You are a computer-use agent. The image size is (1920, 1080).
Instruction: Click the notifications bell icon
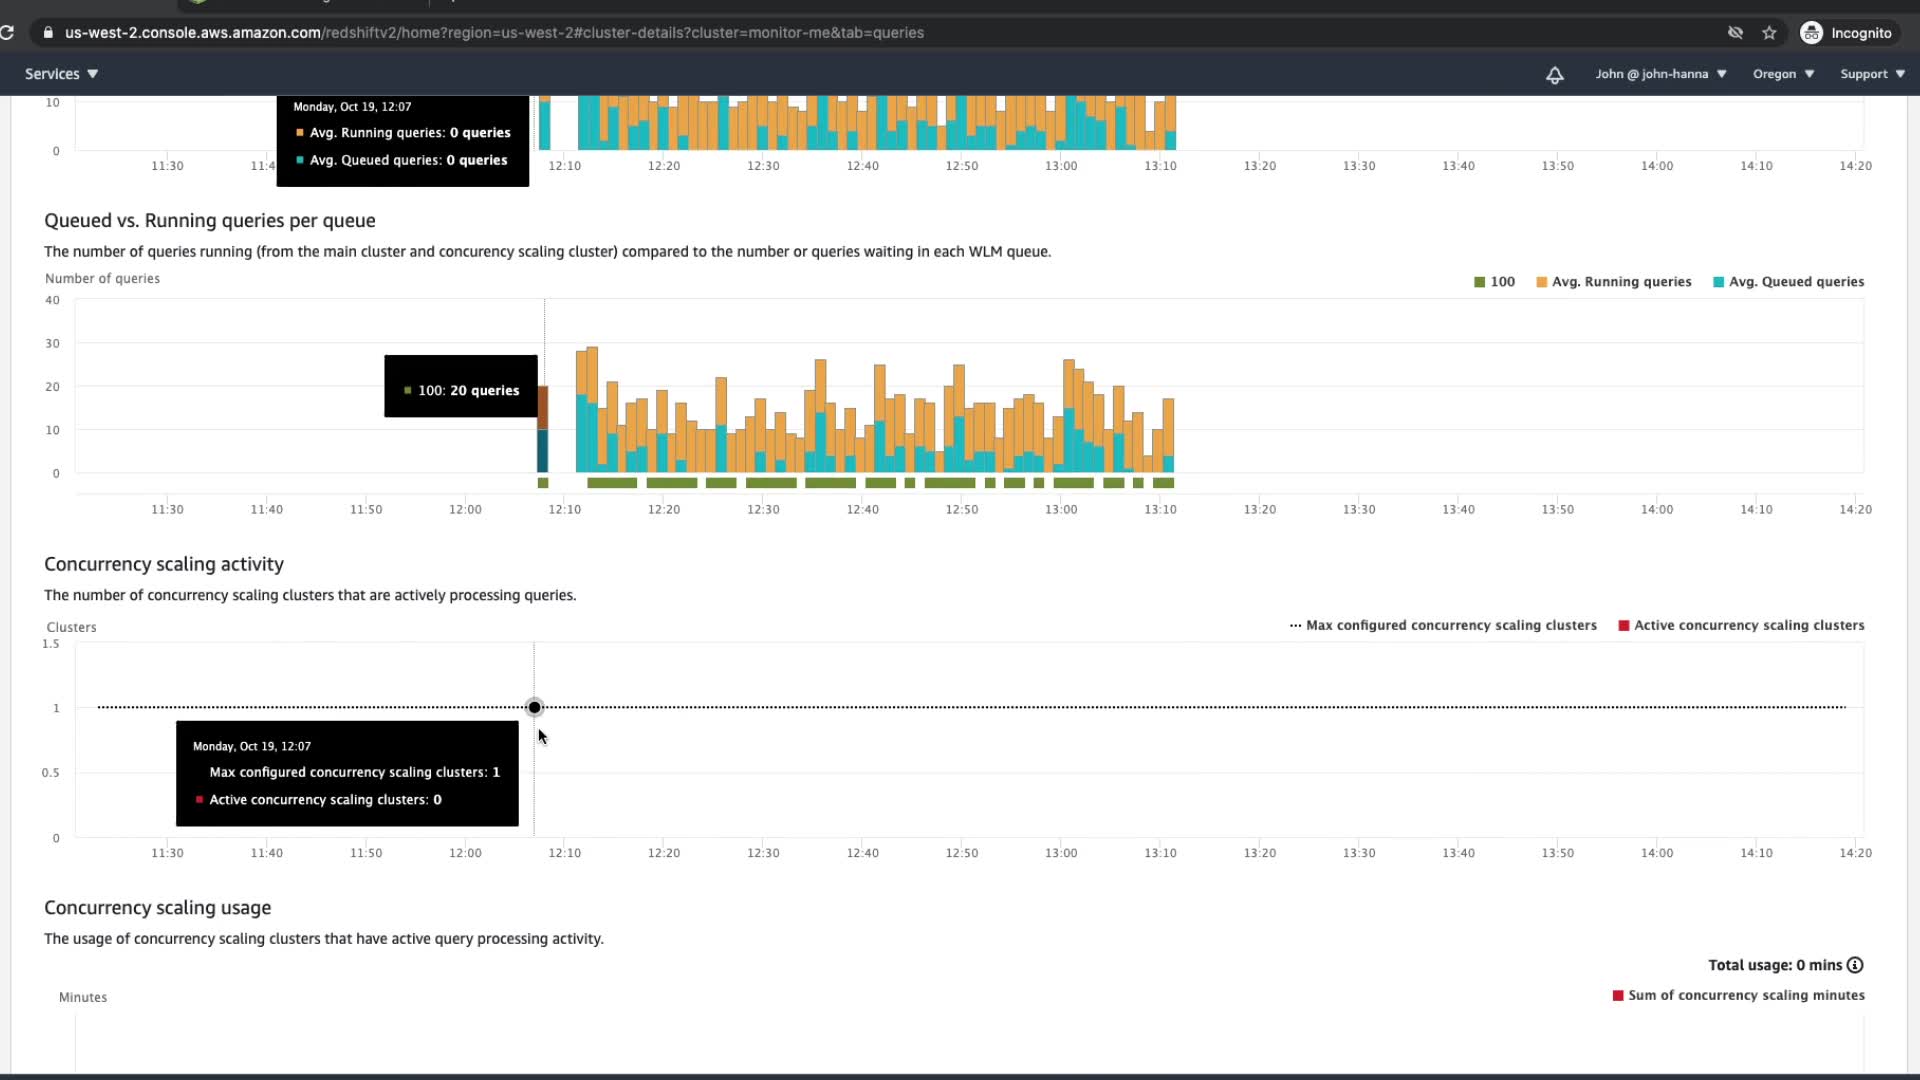click(x=1554, y=75)
